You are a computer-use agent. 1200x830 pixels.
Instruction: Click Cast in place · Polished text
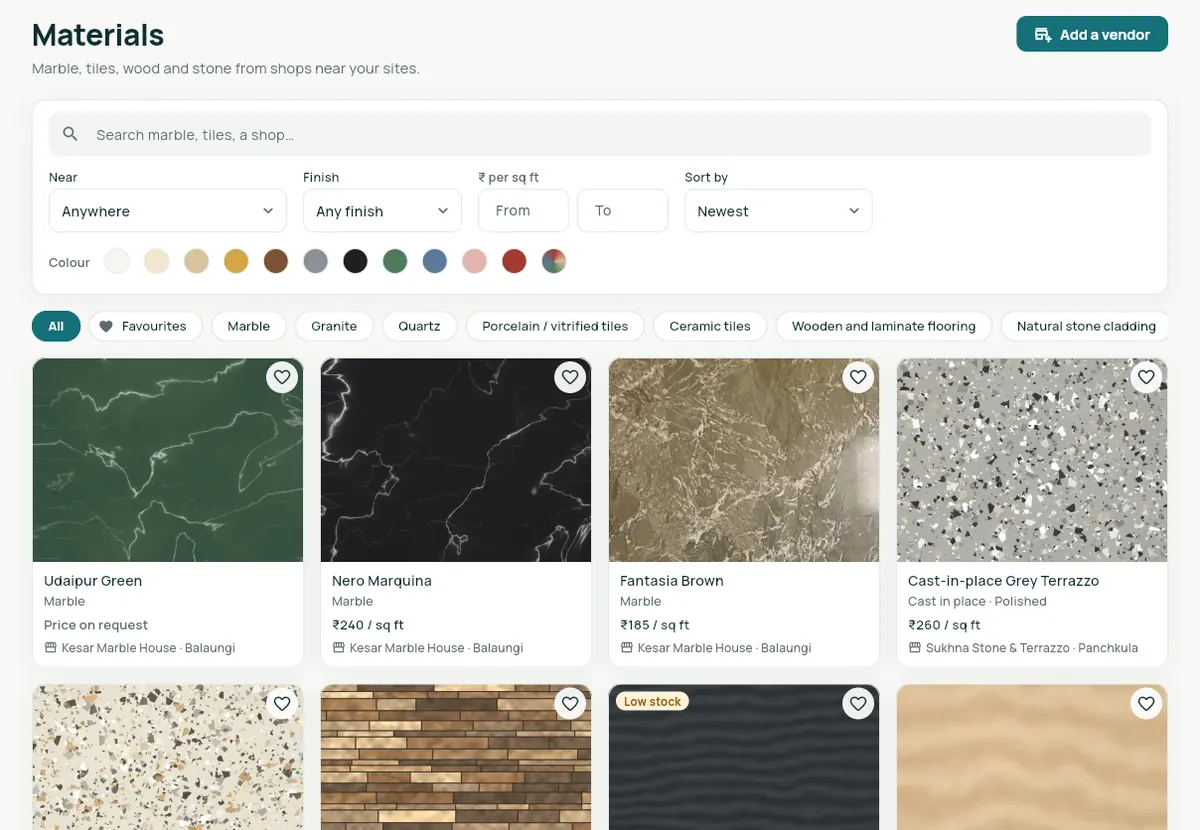977,602
